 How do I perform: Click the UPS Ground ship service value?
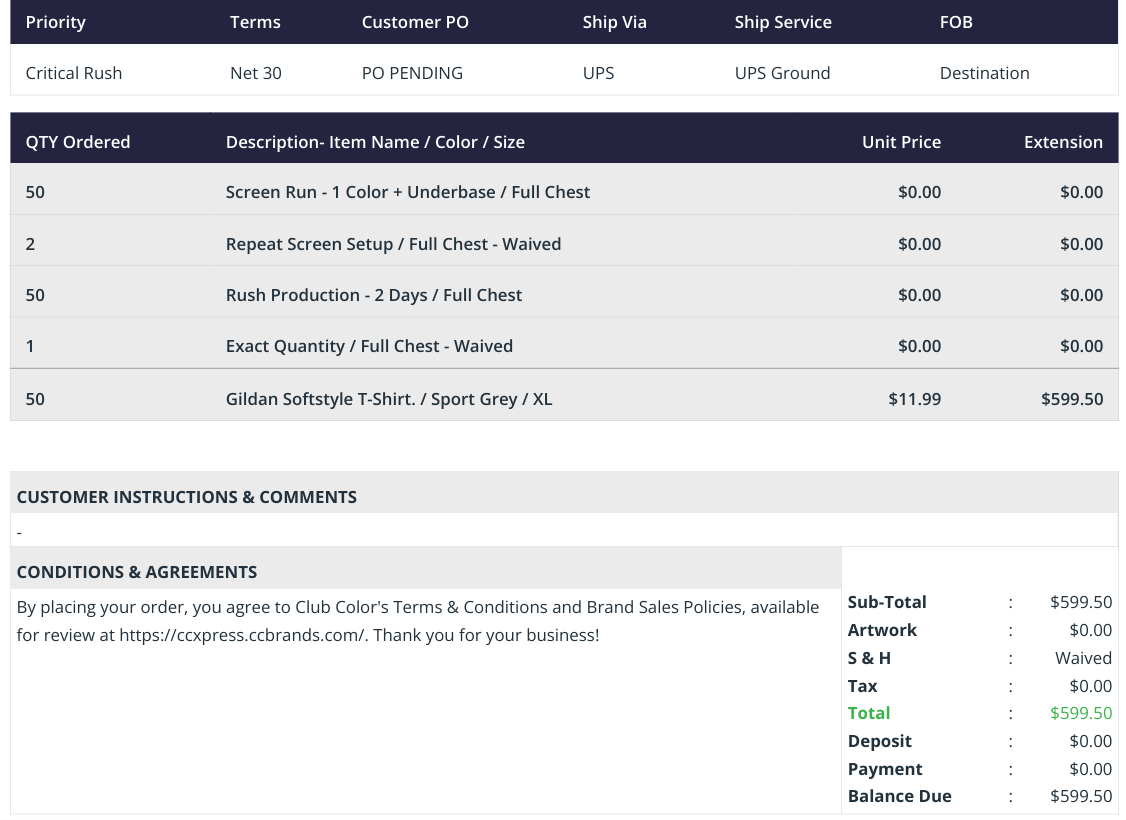[x=782, y=73]
